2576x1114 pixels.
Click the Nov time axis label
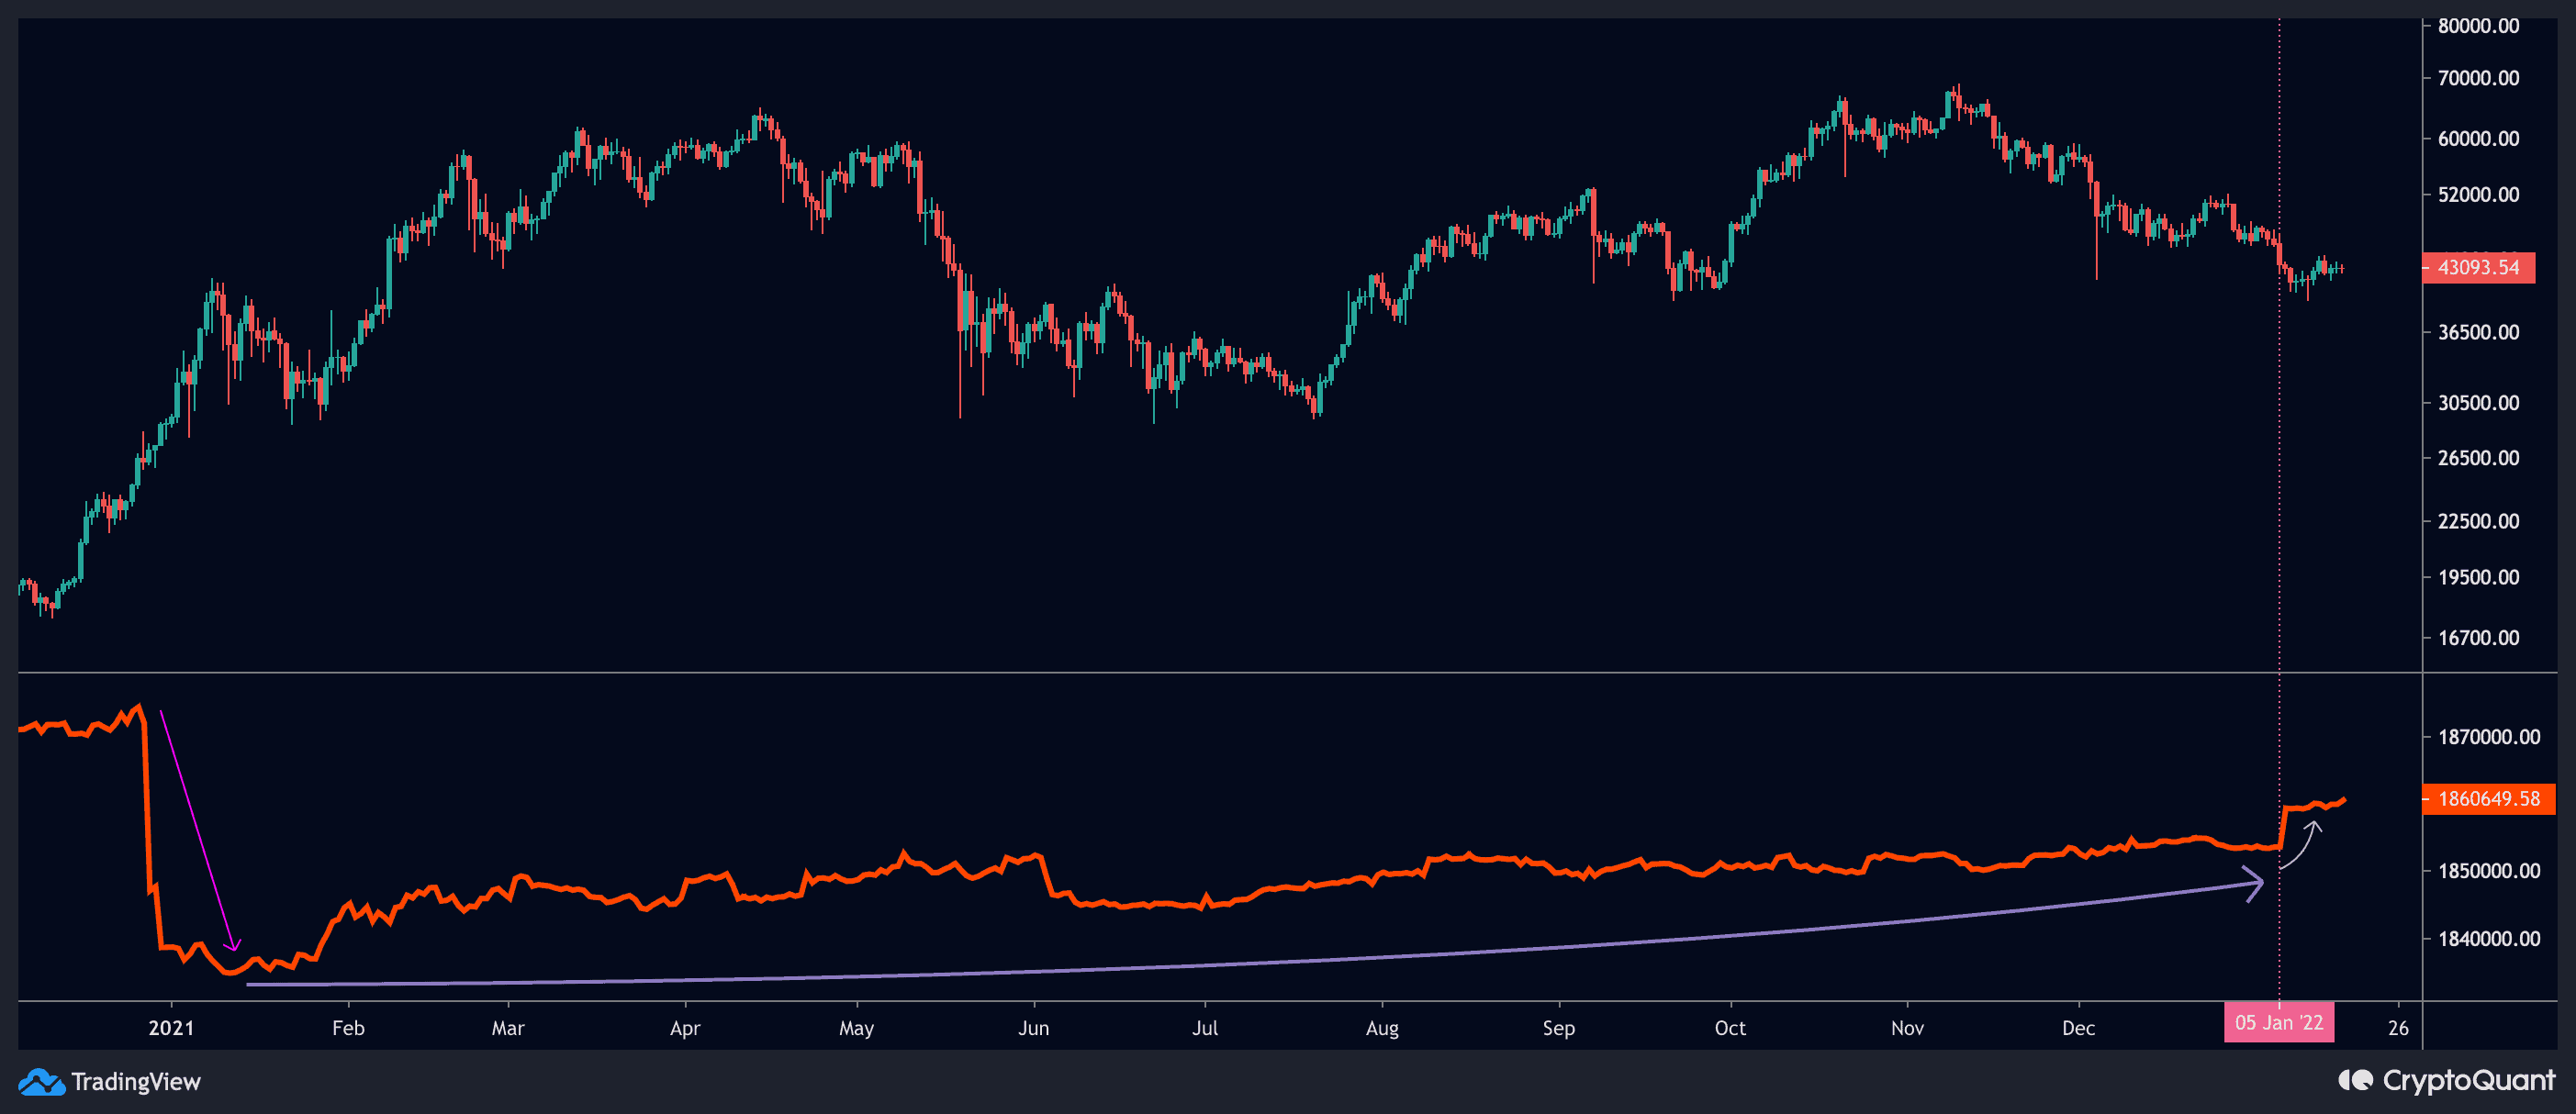point(1907,1028)
